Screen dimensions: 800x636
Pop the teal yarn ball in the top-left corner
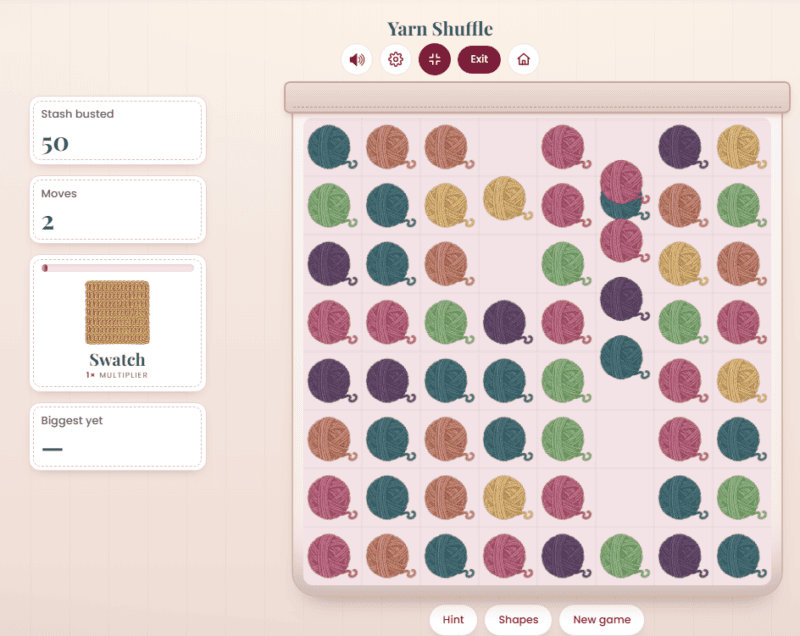coord(332,147)
